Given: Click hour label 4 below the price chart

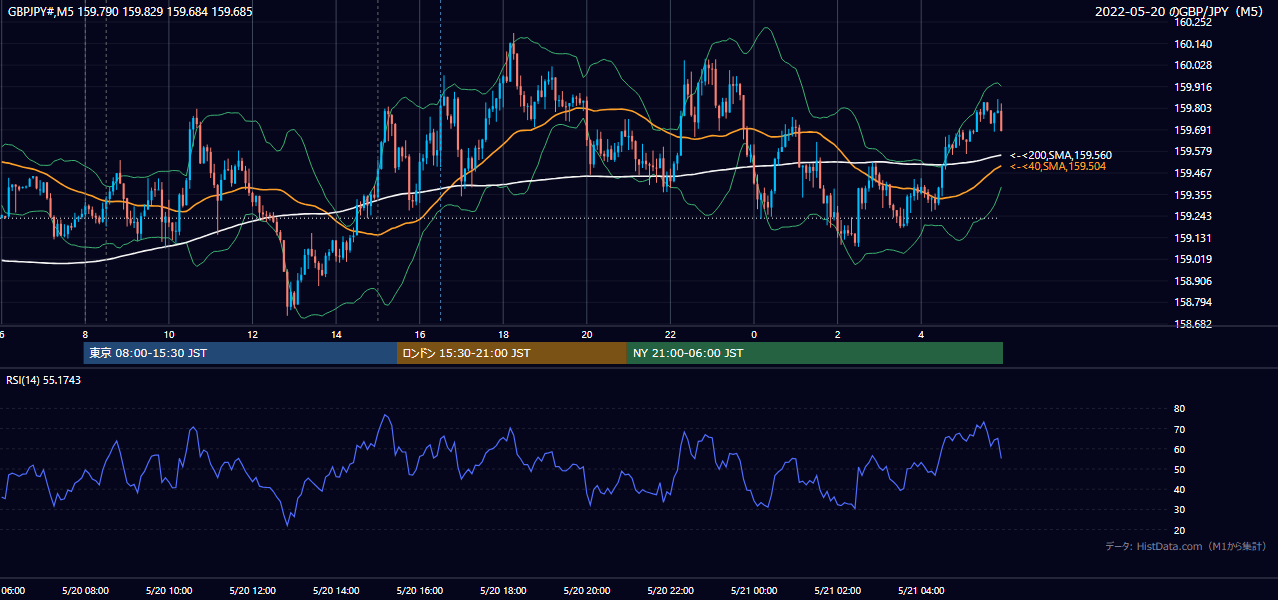Looking at the screenshot, I should 922,334.
